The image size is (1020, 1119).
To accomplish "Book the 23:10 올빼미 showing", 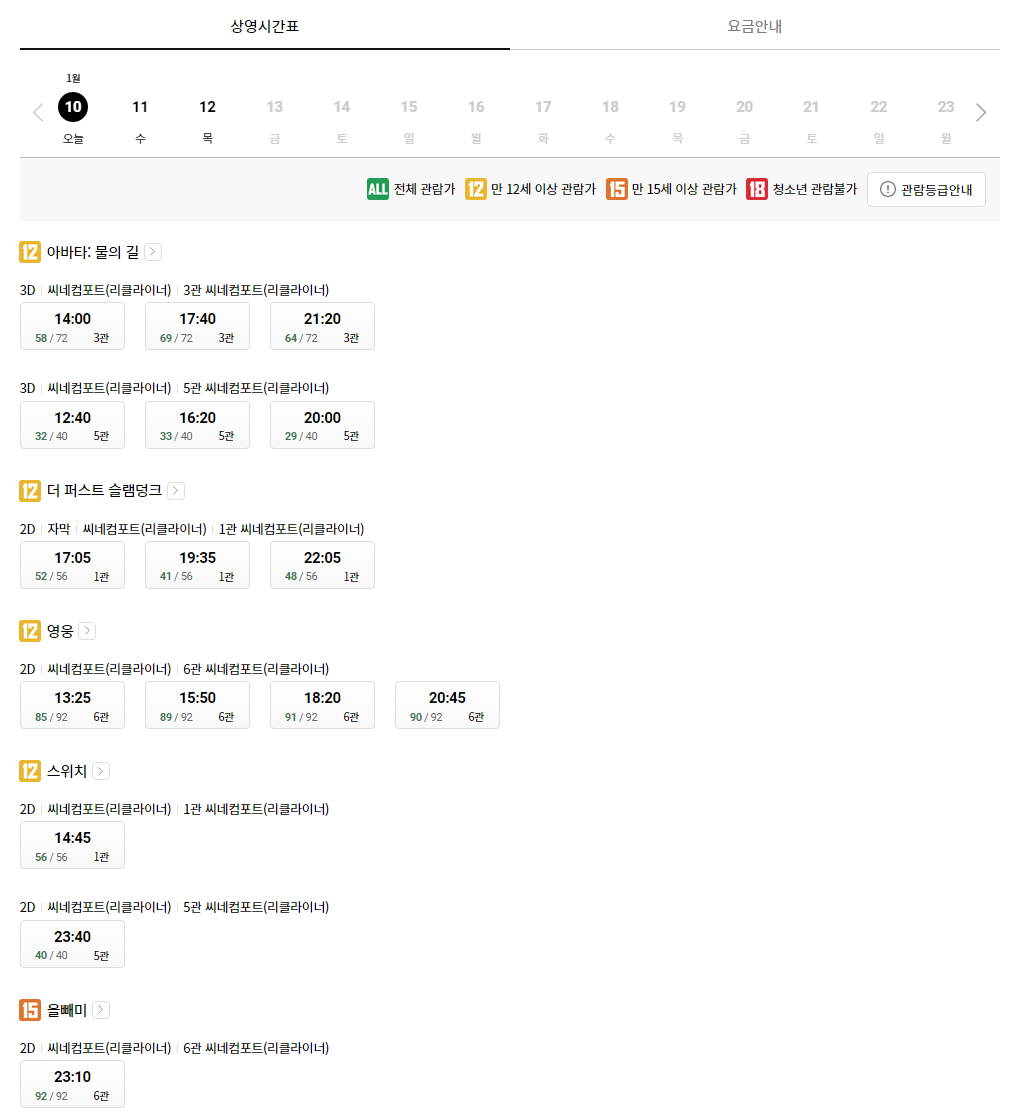I will (x=72, y=1084).
